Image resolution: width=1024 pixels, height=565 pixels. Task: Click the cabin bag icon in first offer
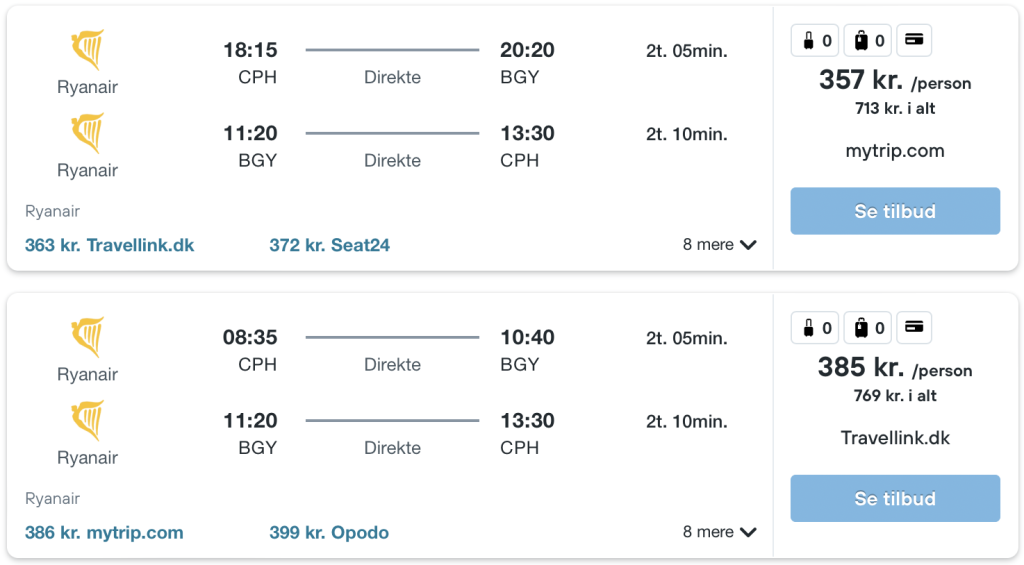pos(815,40)
